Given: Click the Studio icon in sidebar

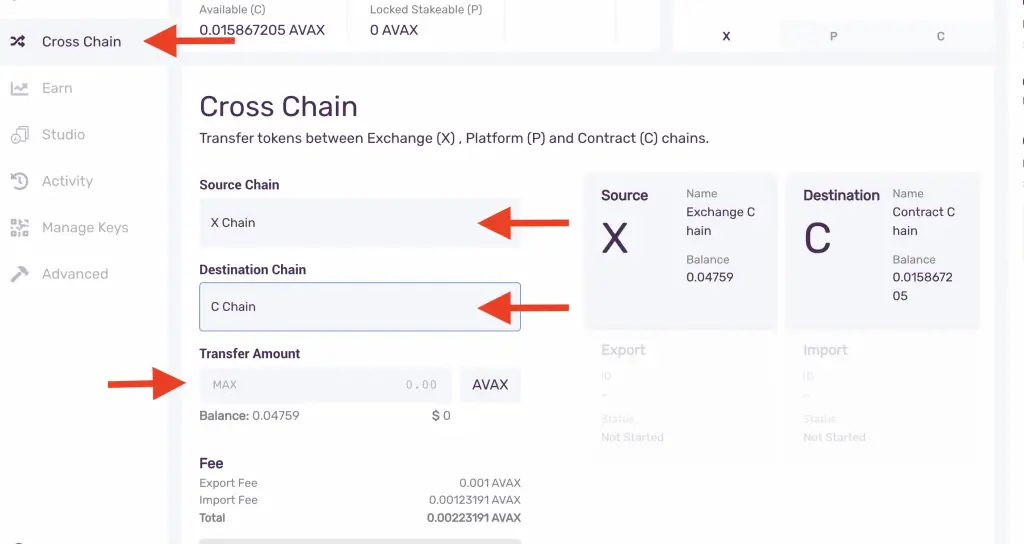Looking at the screenshot, I should coord(20,135).
